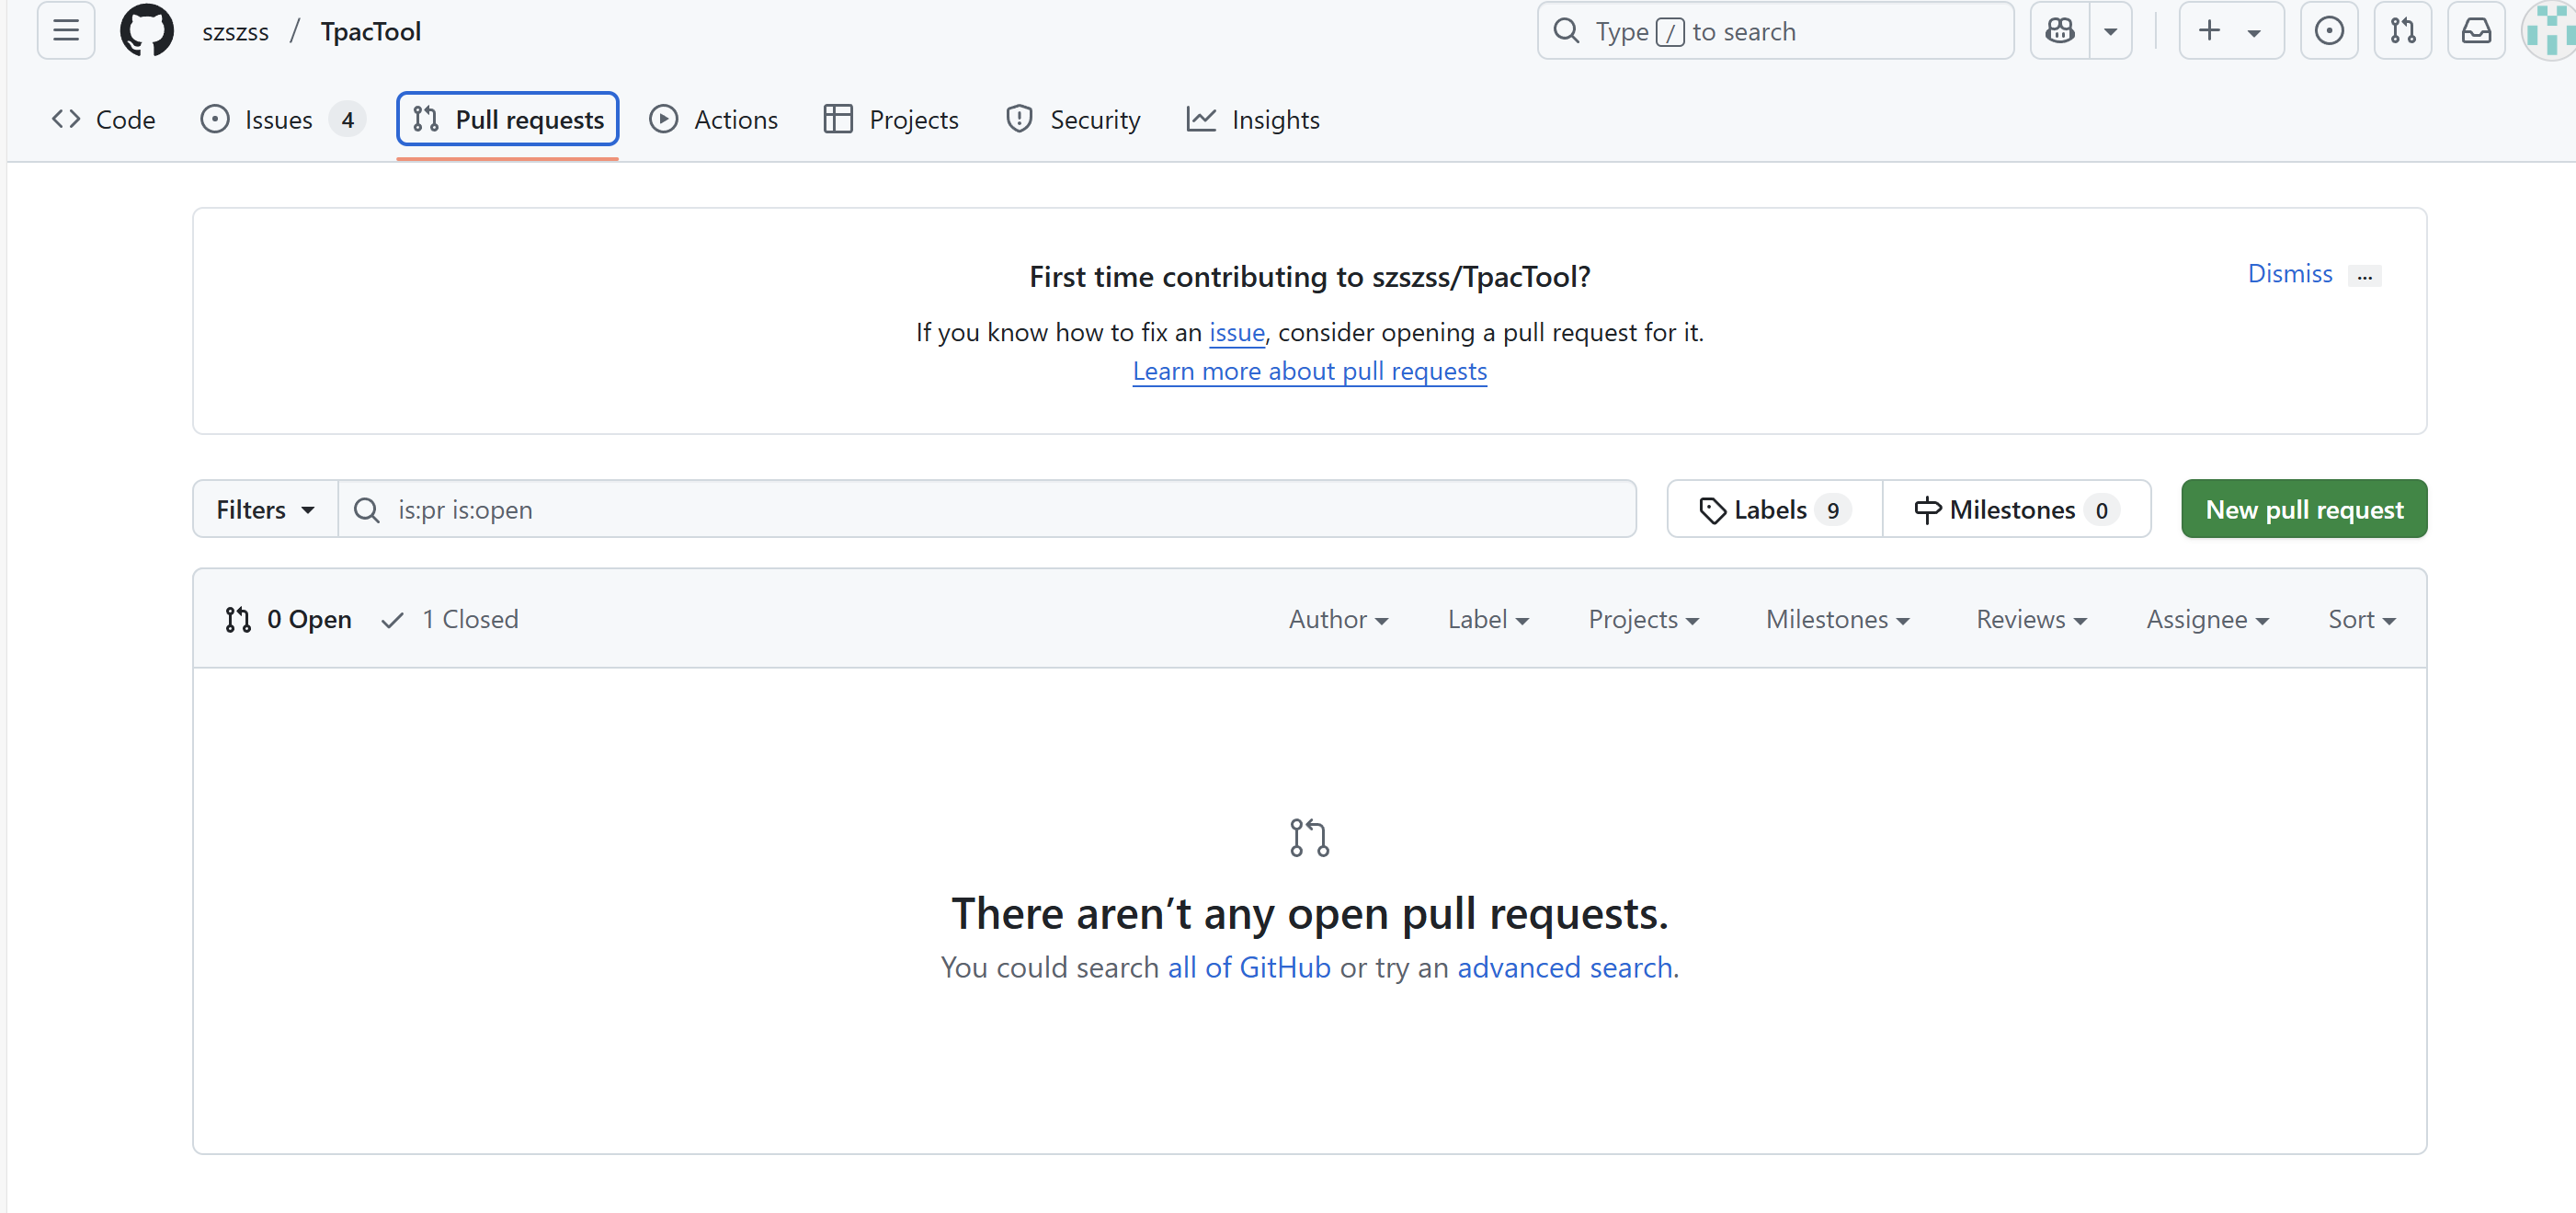This screenshot has height=1213, width=2576.
Task: Show the 0 Open pull requests
Action: [x=289, y=619]
